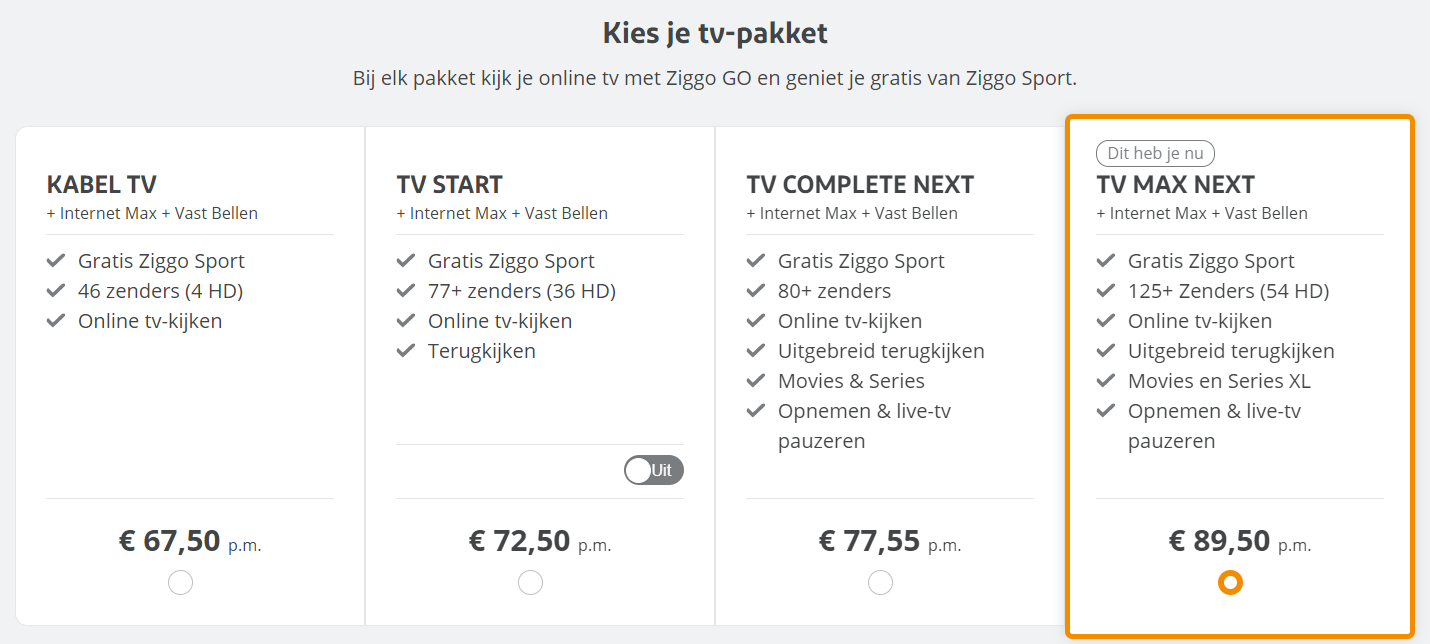This screenshot has width=1430, height=644.
Task: Click the € 89,50 price label
Action: pos(1222,540)
